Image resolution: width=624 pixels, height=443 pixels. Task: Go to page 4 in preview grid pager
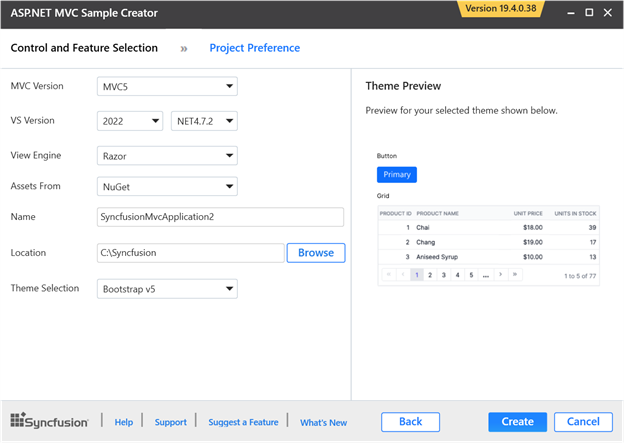pyautogui.click(x=458, y=275)
